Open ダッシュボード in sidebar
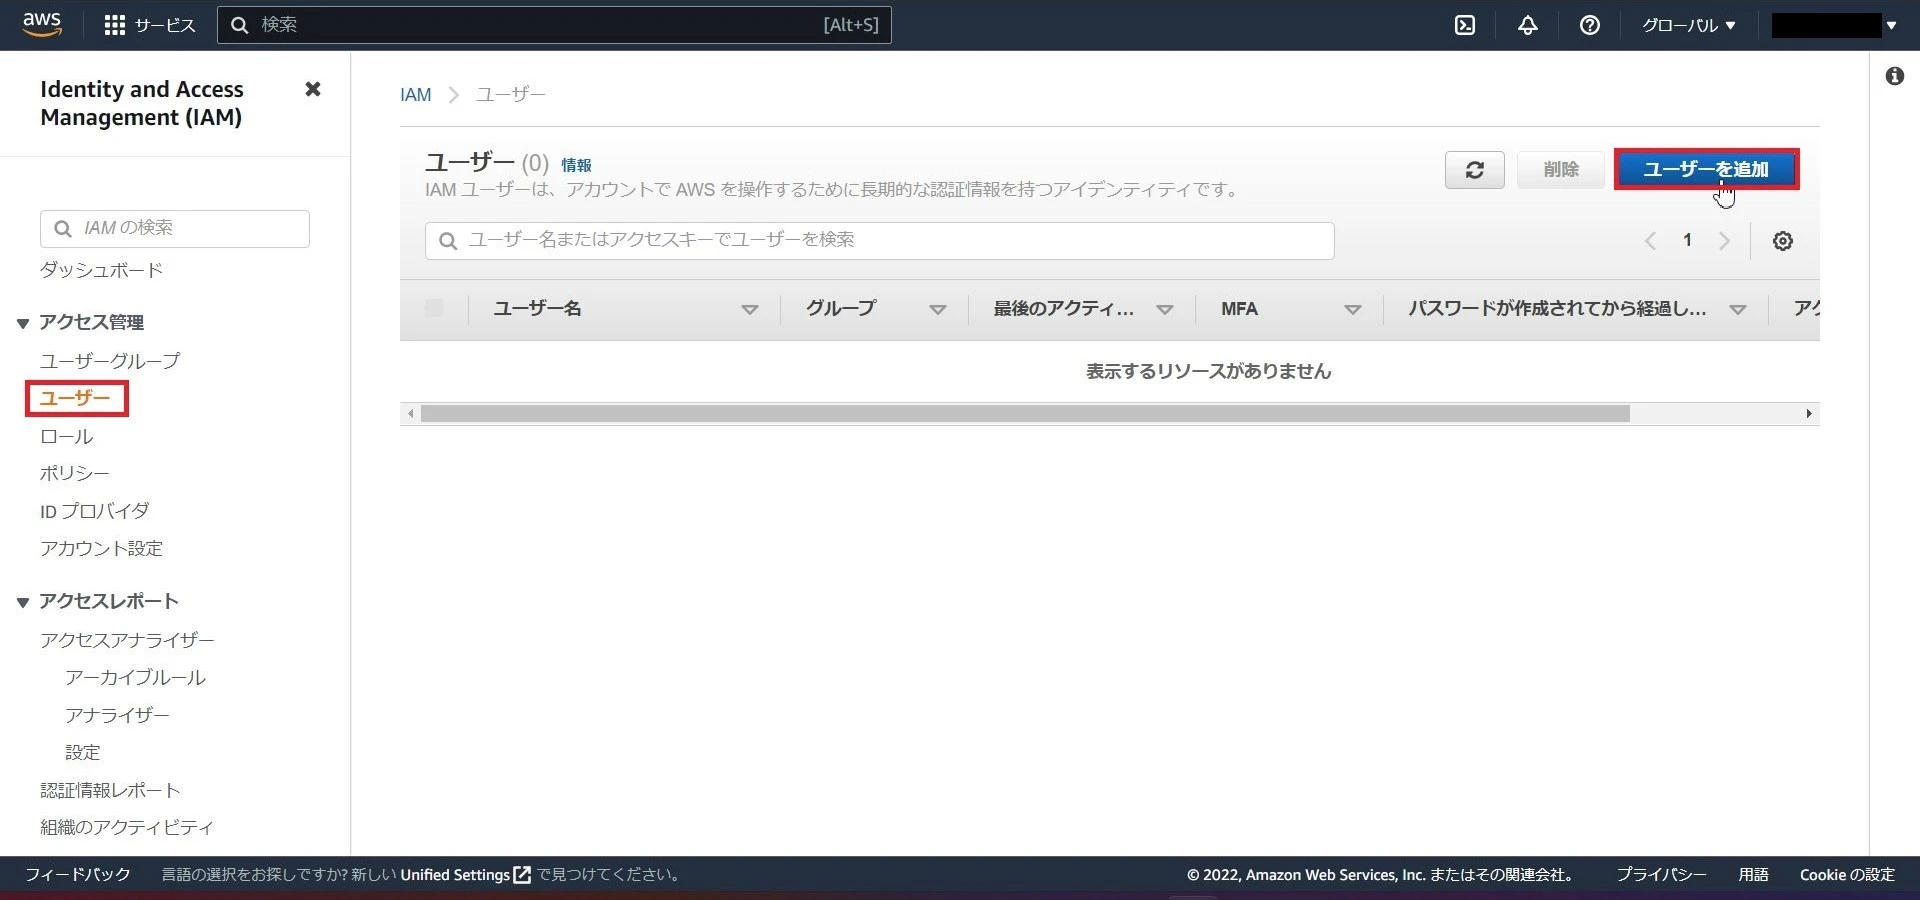 101,270
